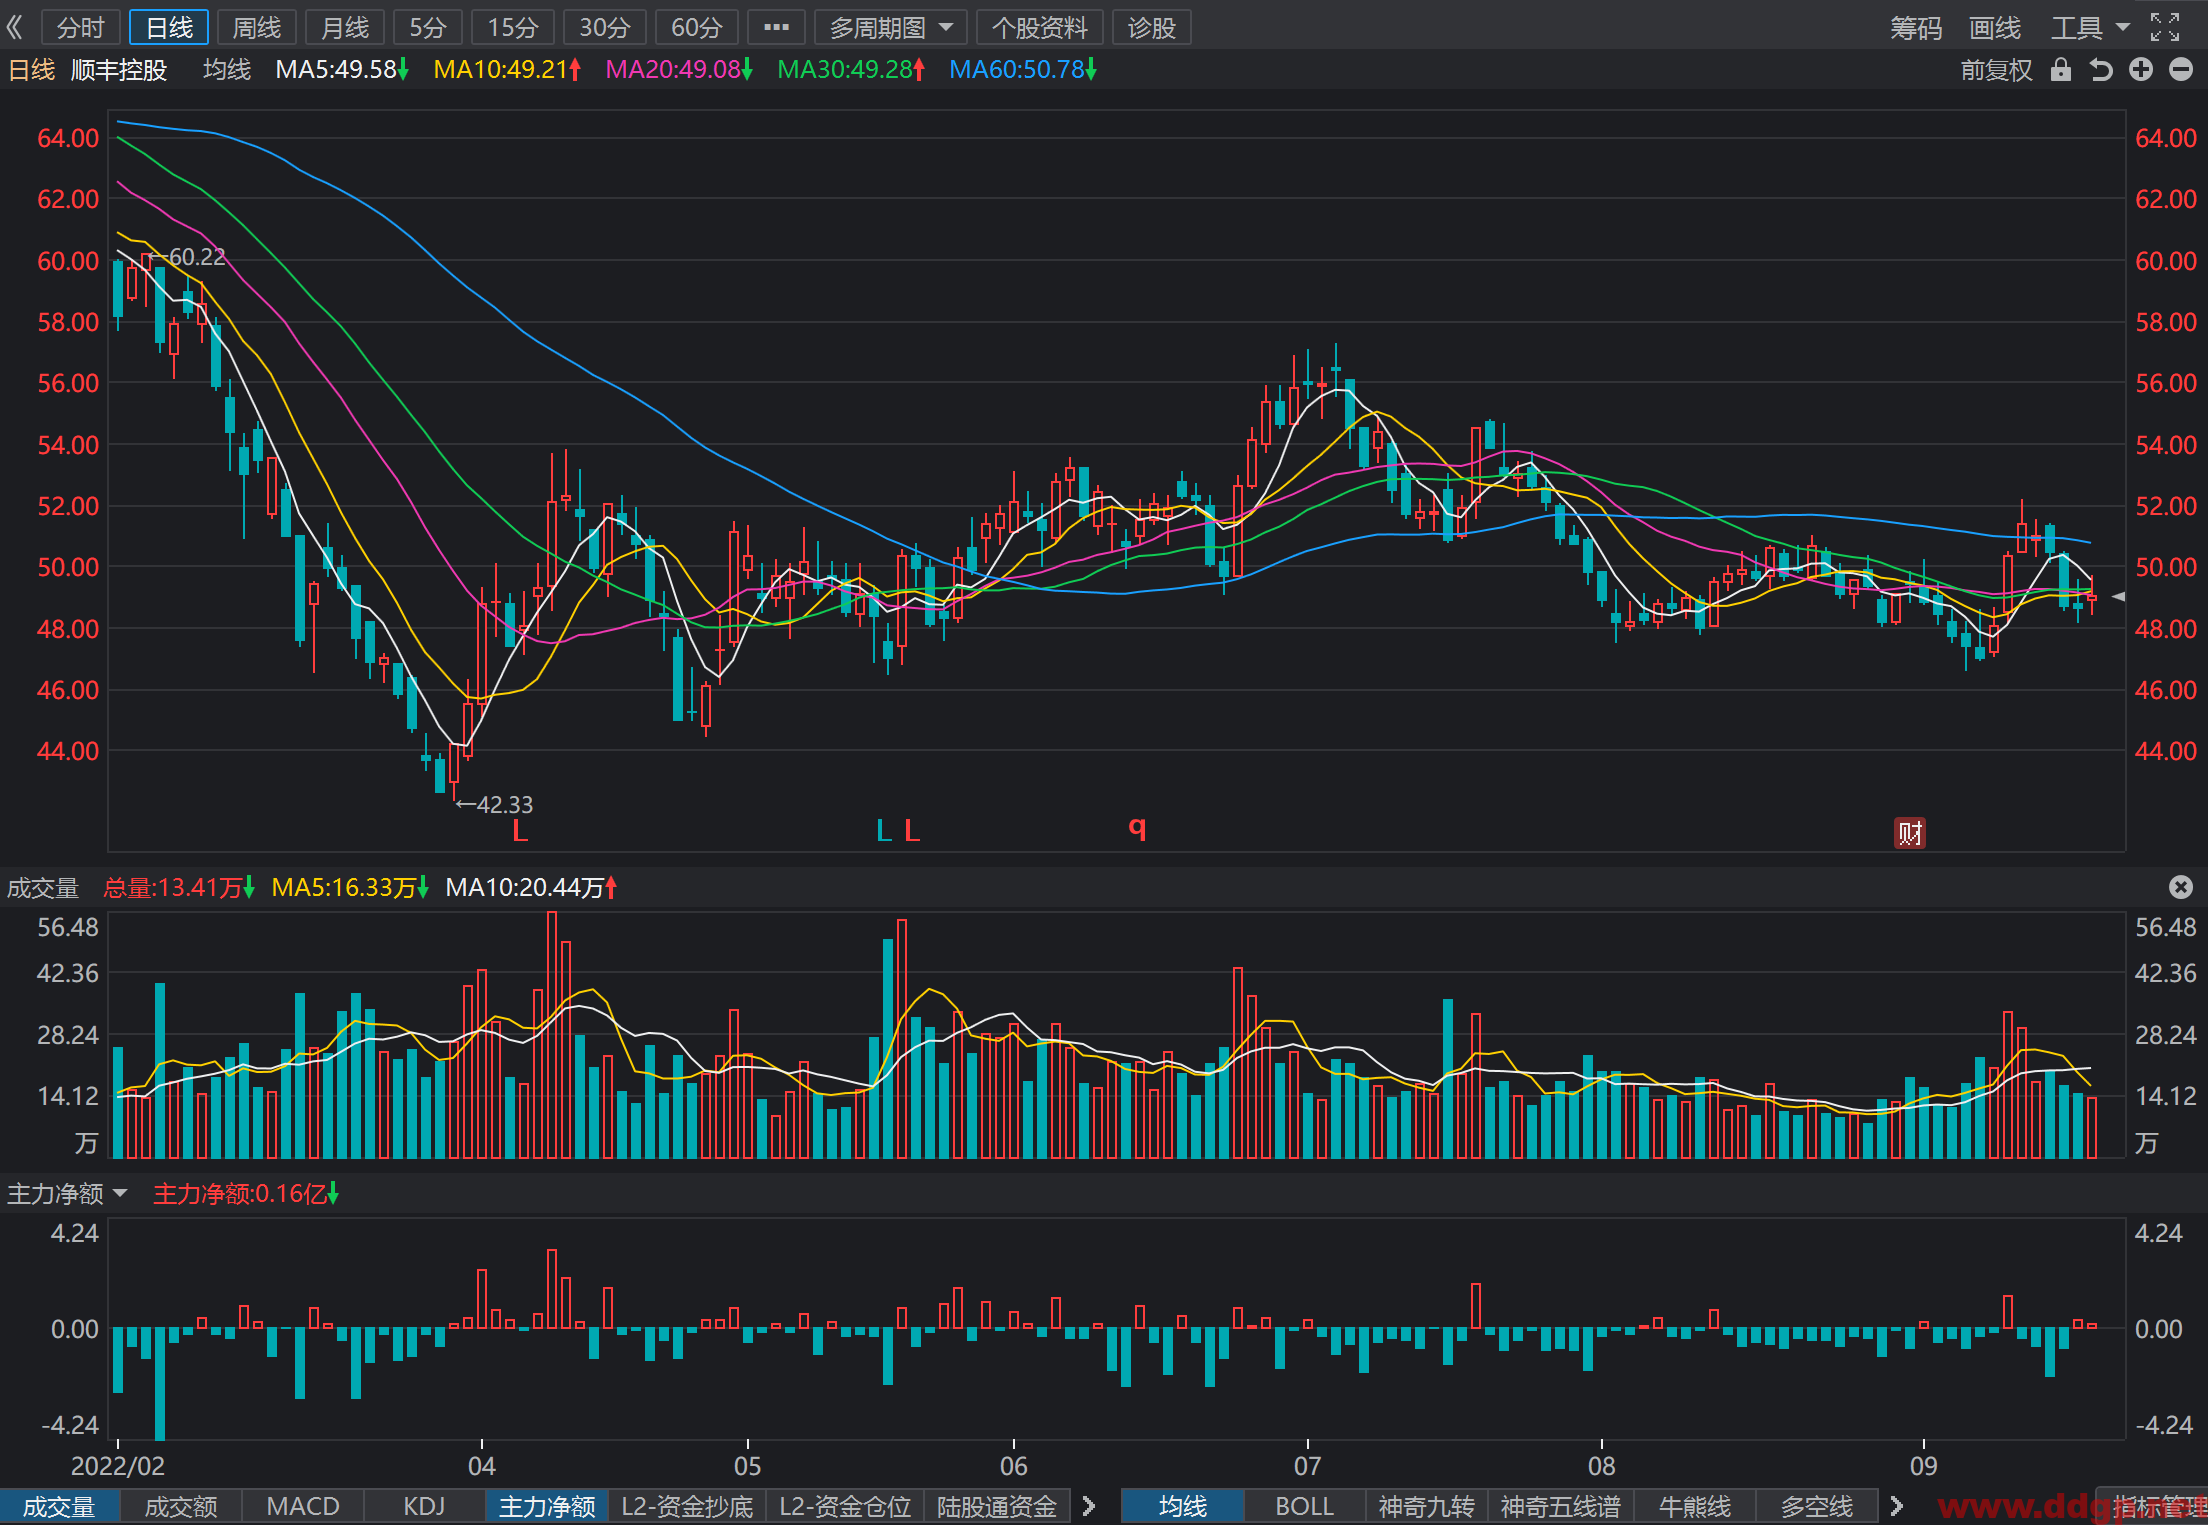Select the 成交额 indicator tab

(181, 1506)
